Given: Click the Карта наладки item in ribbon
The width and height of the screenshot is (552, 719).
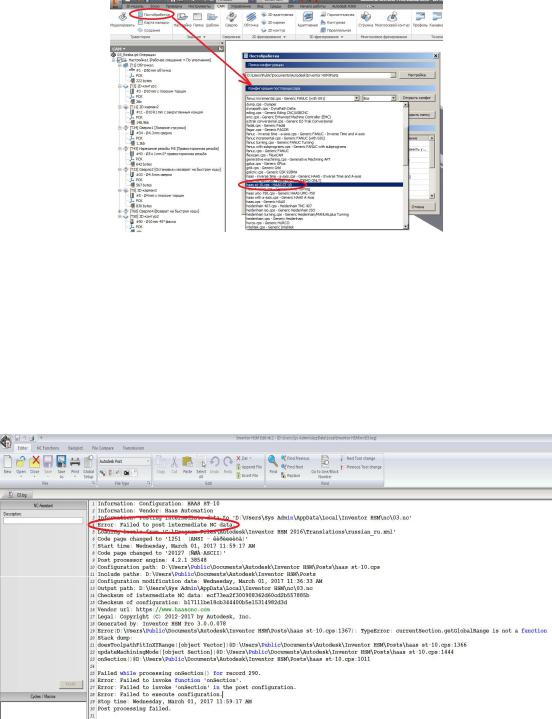Looking at the screenshot, I should (153, 22).
